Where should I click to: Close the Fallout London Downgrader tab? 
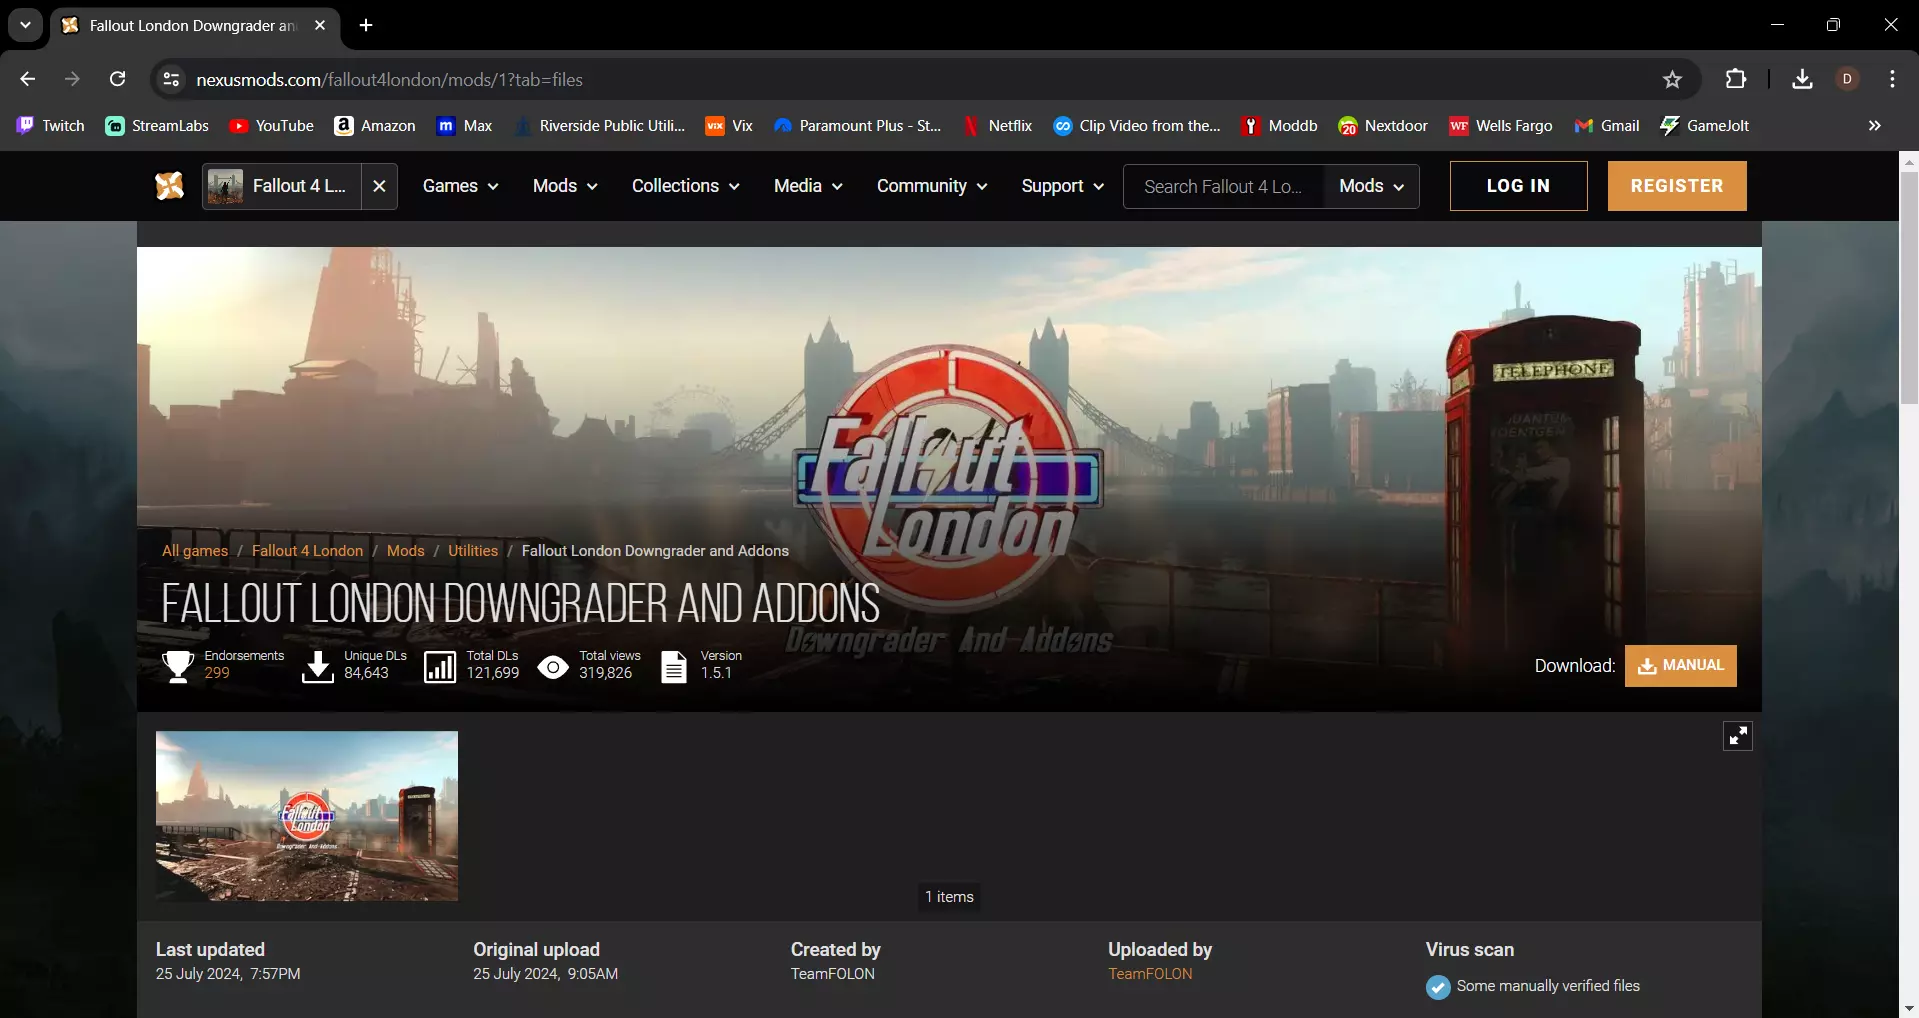[320, 26]
